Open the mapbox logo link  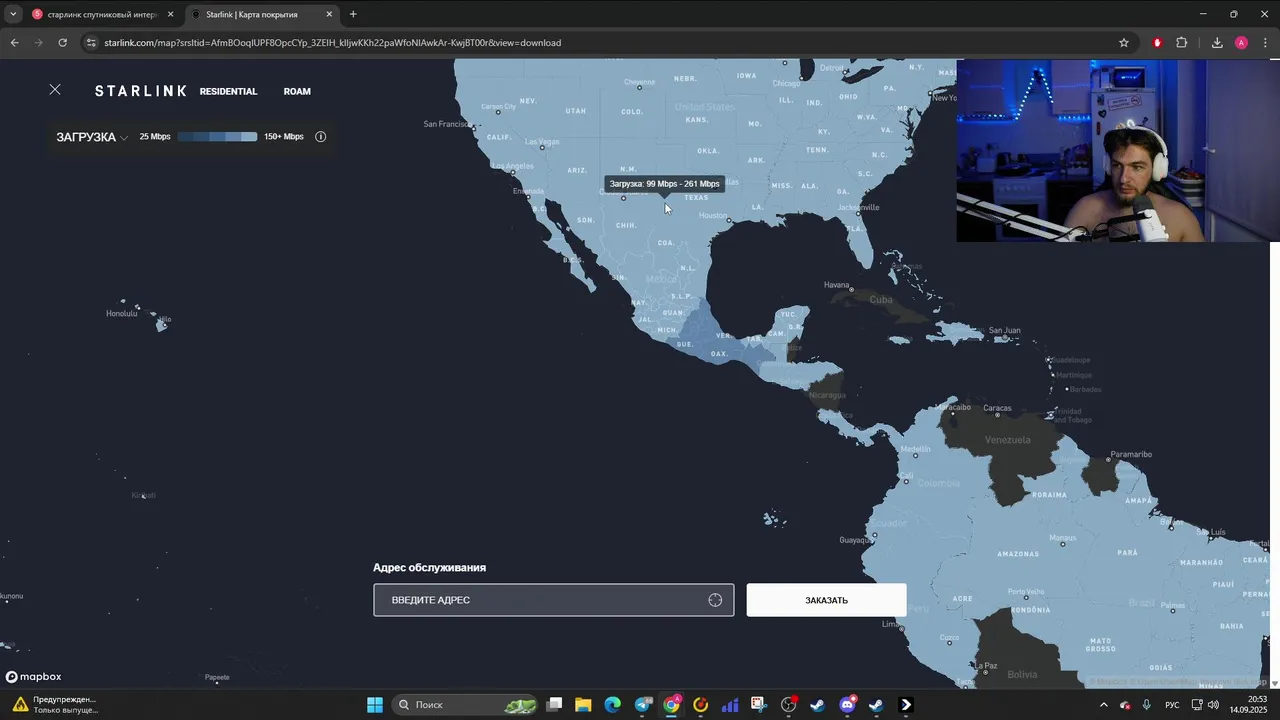click(x=34, y=677)
